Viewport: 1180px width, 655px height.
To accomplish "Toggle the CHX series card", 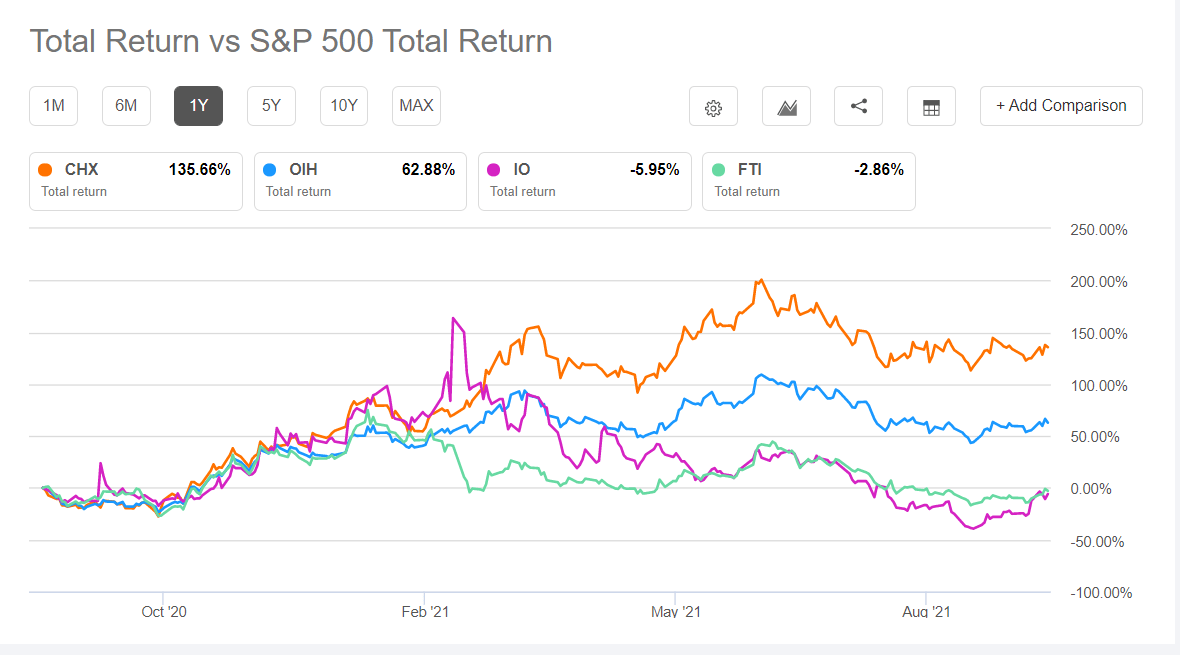I will tap(135, 180).
